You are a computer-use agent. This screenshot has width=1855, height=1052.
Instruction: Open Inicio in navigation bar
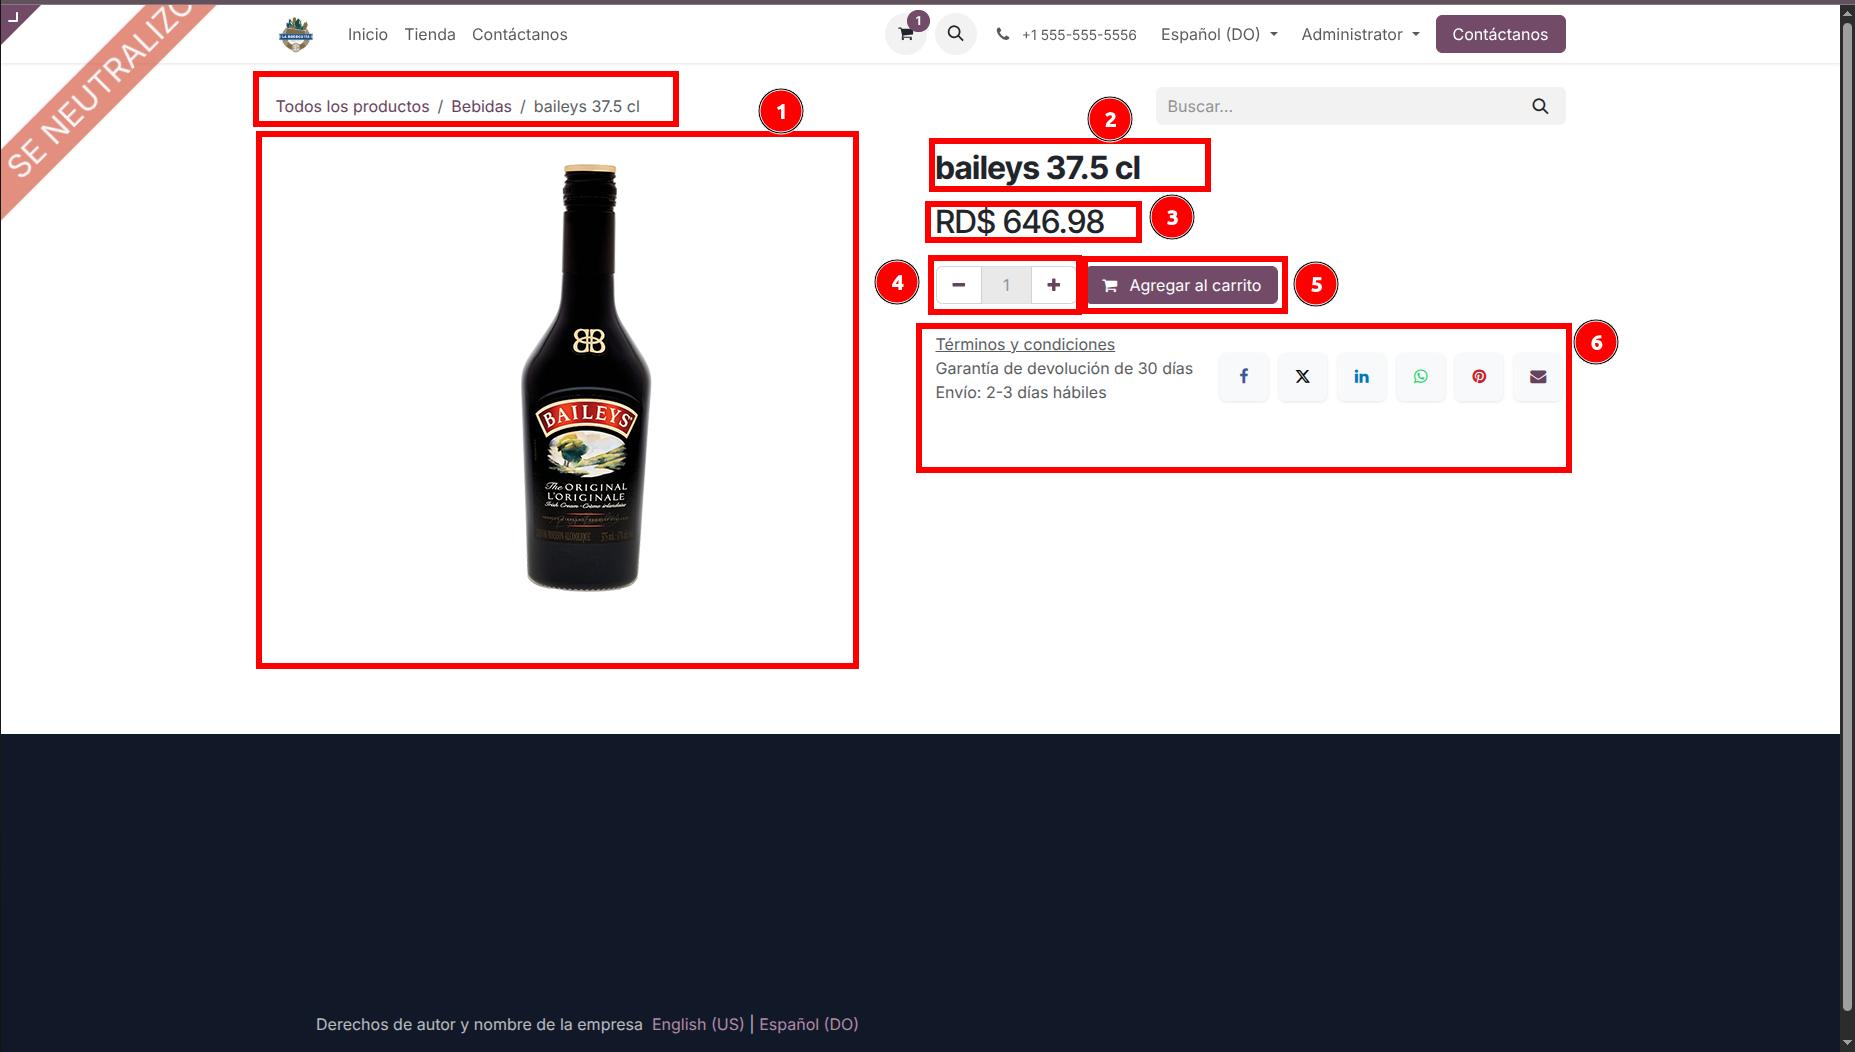pos(367,34)
